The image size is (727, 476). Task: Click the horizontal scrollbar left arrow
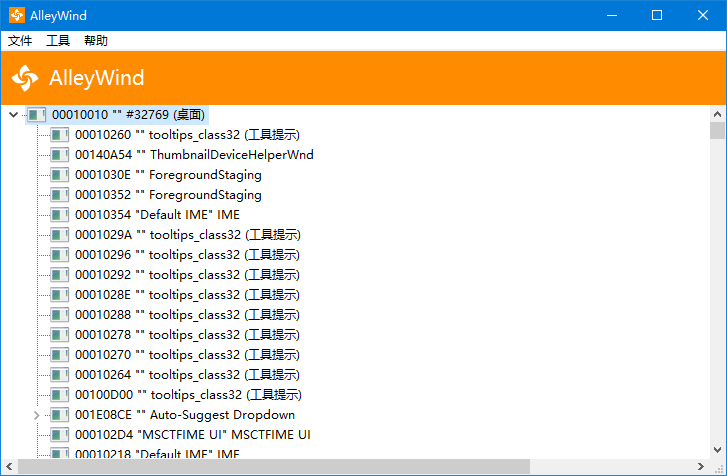click(9, 466)
